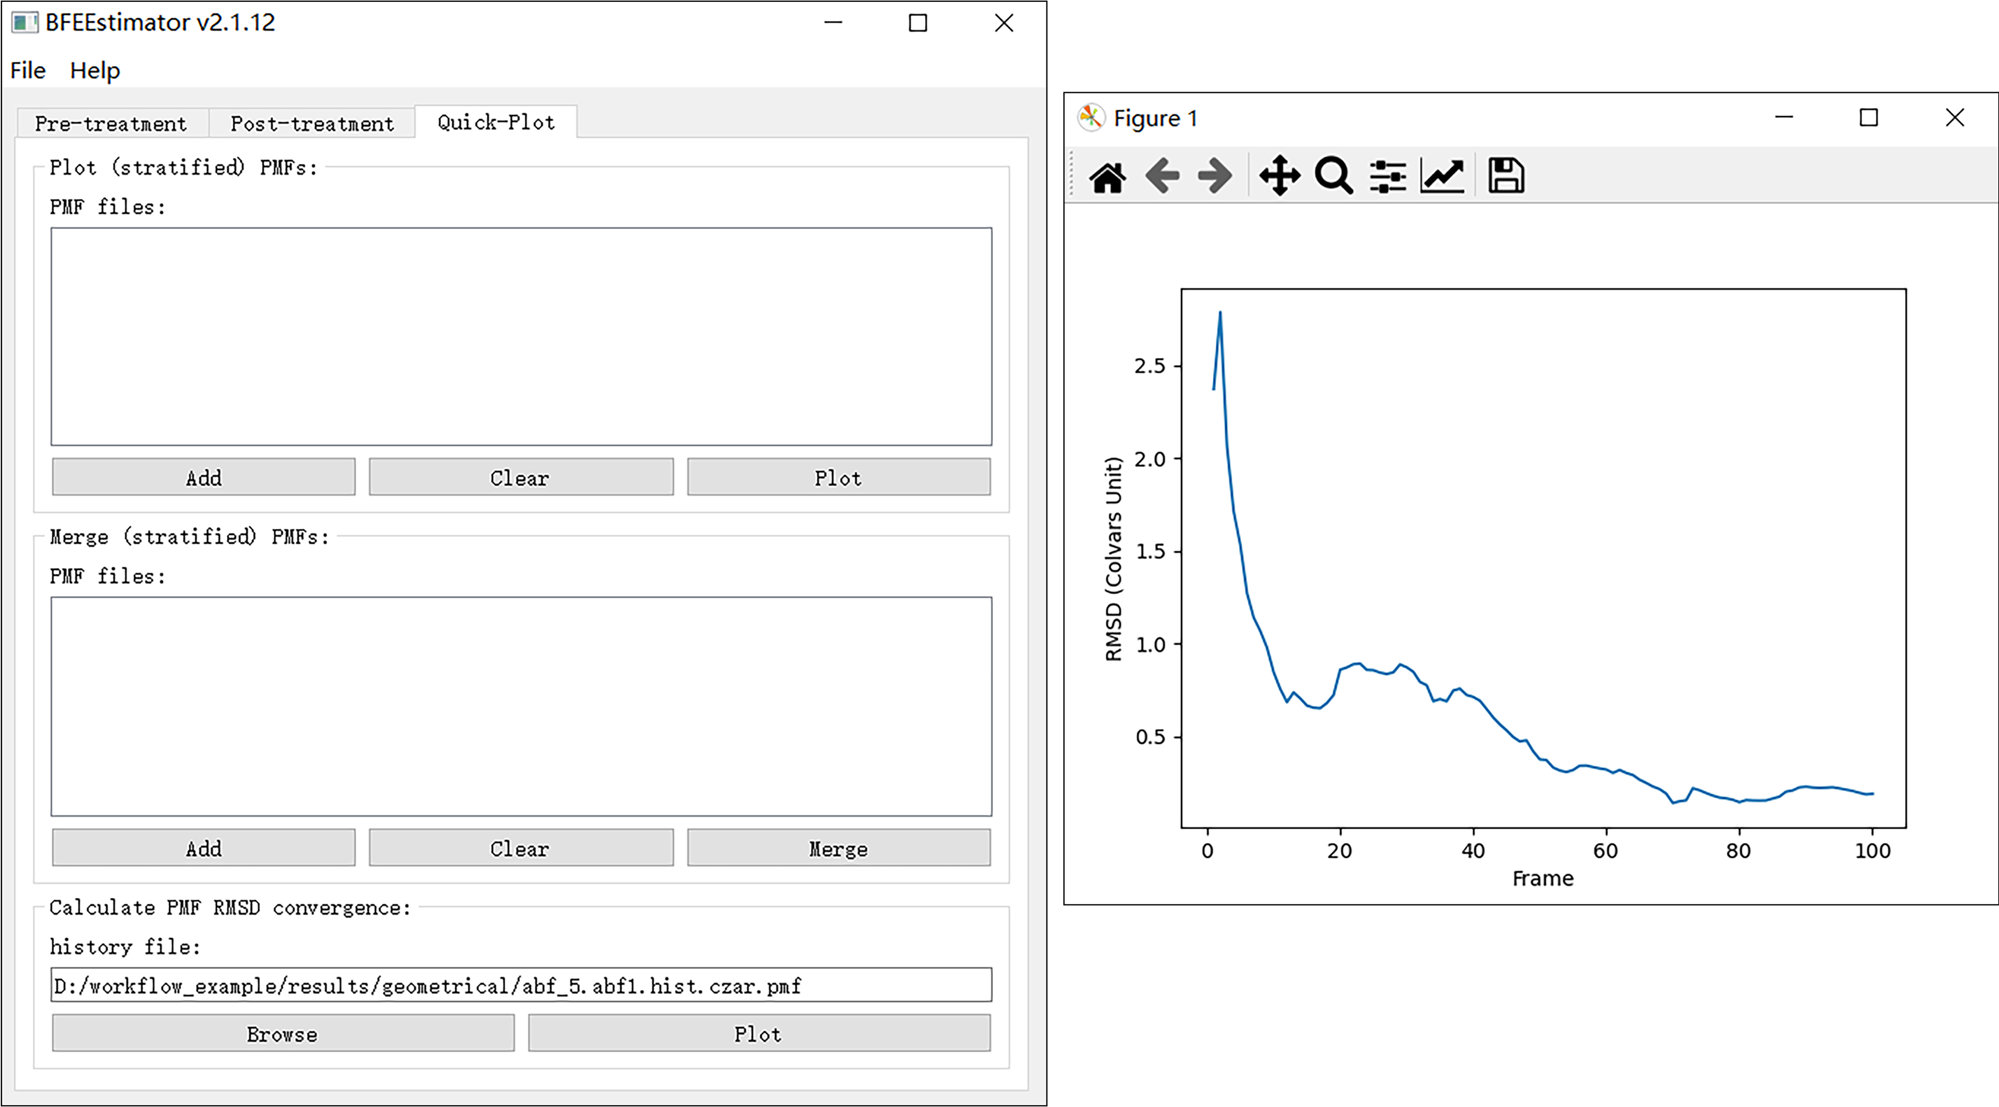The width and height of the screenshot is (1999, 1107).
Task: Go forward to next view in Figure 1
Action: 1215,176
